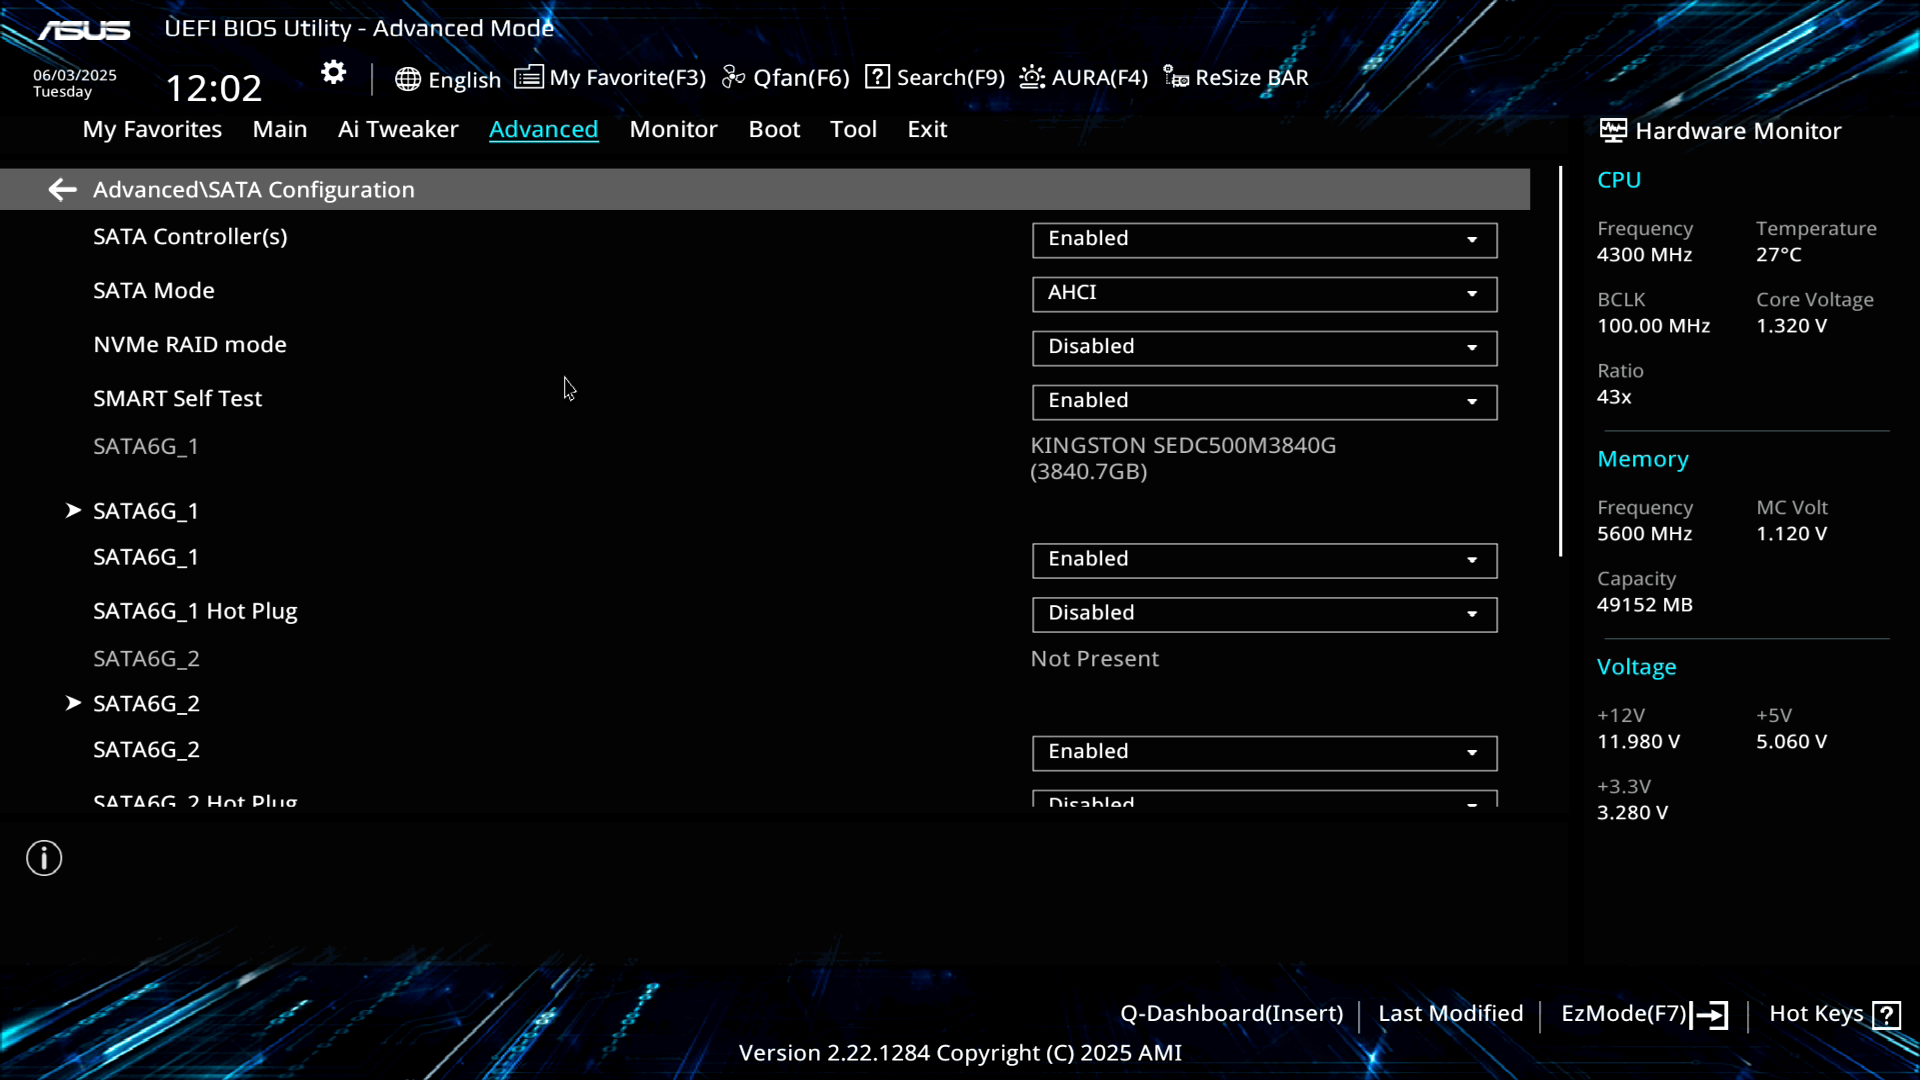Click the globe language icon
This screenshot has height=1080, width=1920.
[x=407, y=79]
